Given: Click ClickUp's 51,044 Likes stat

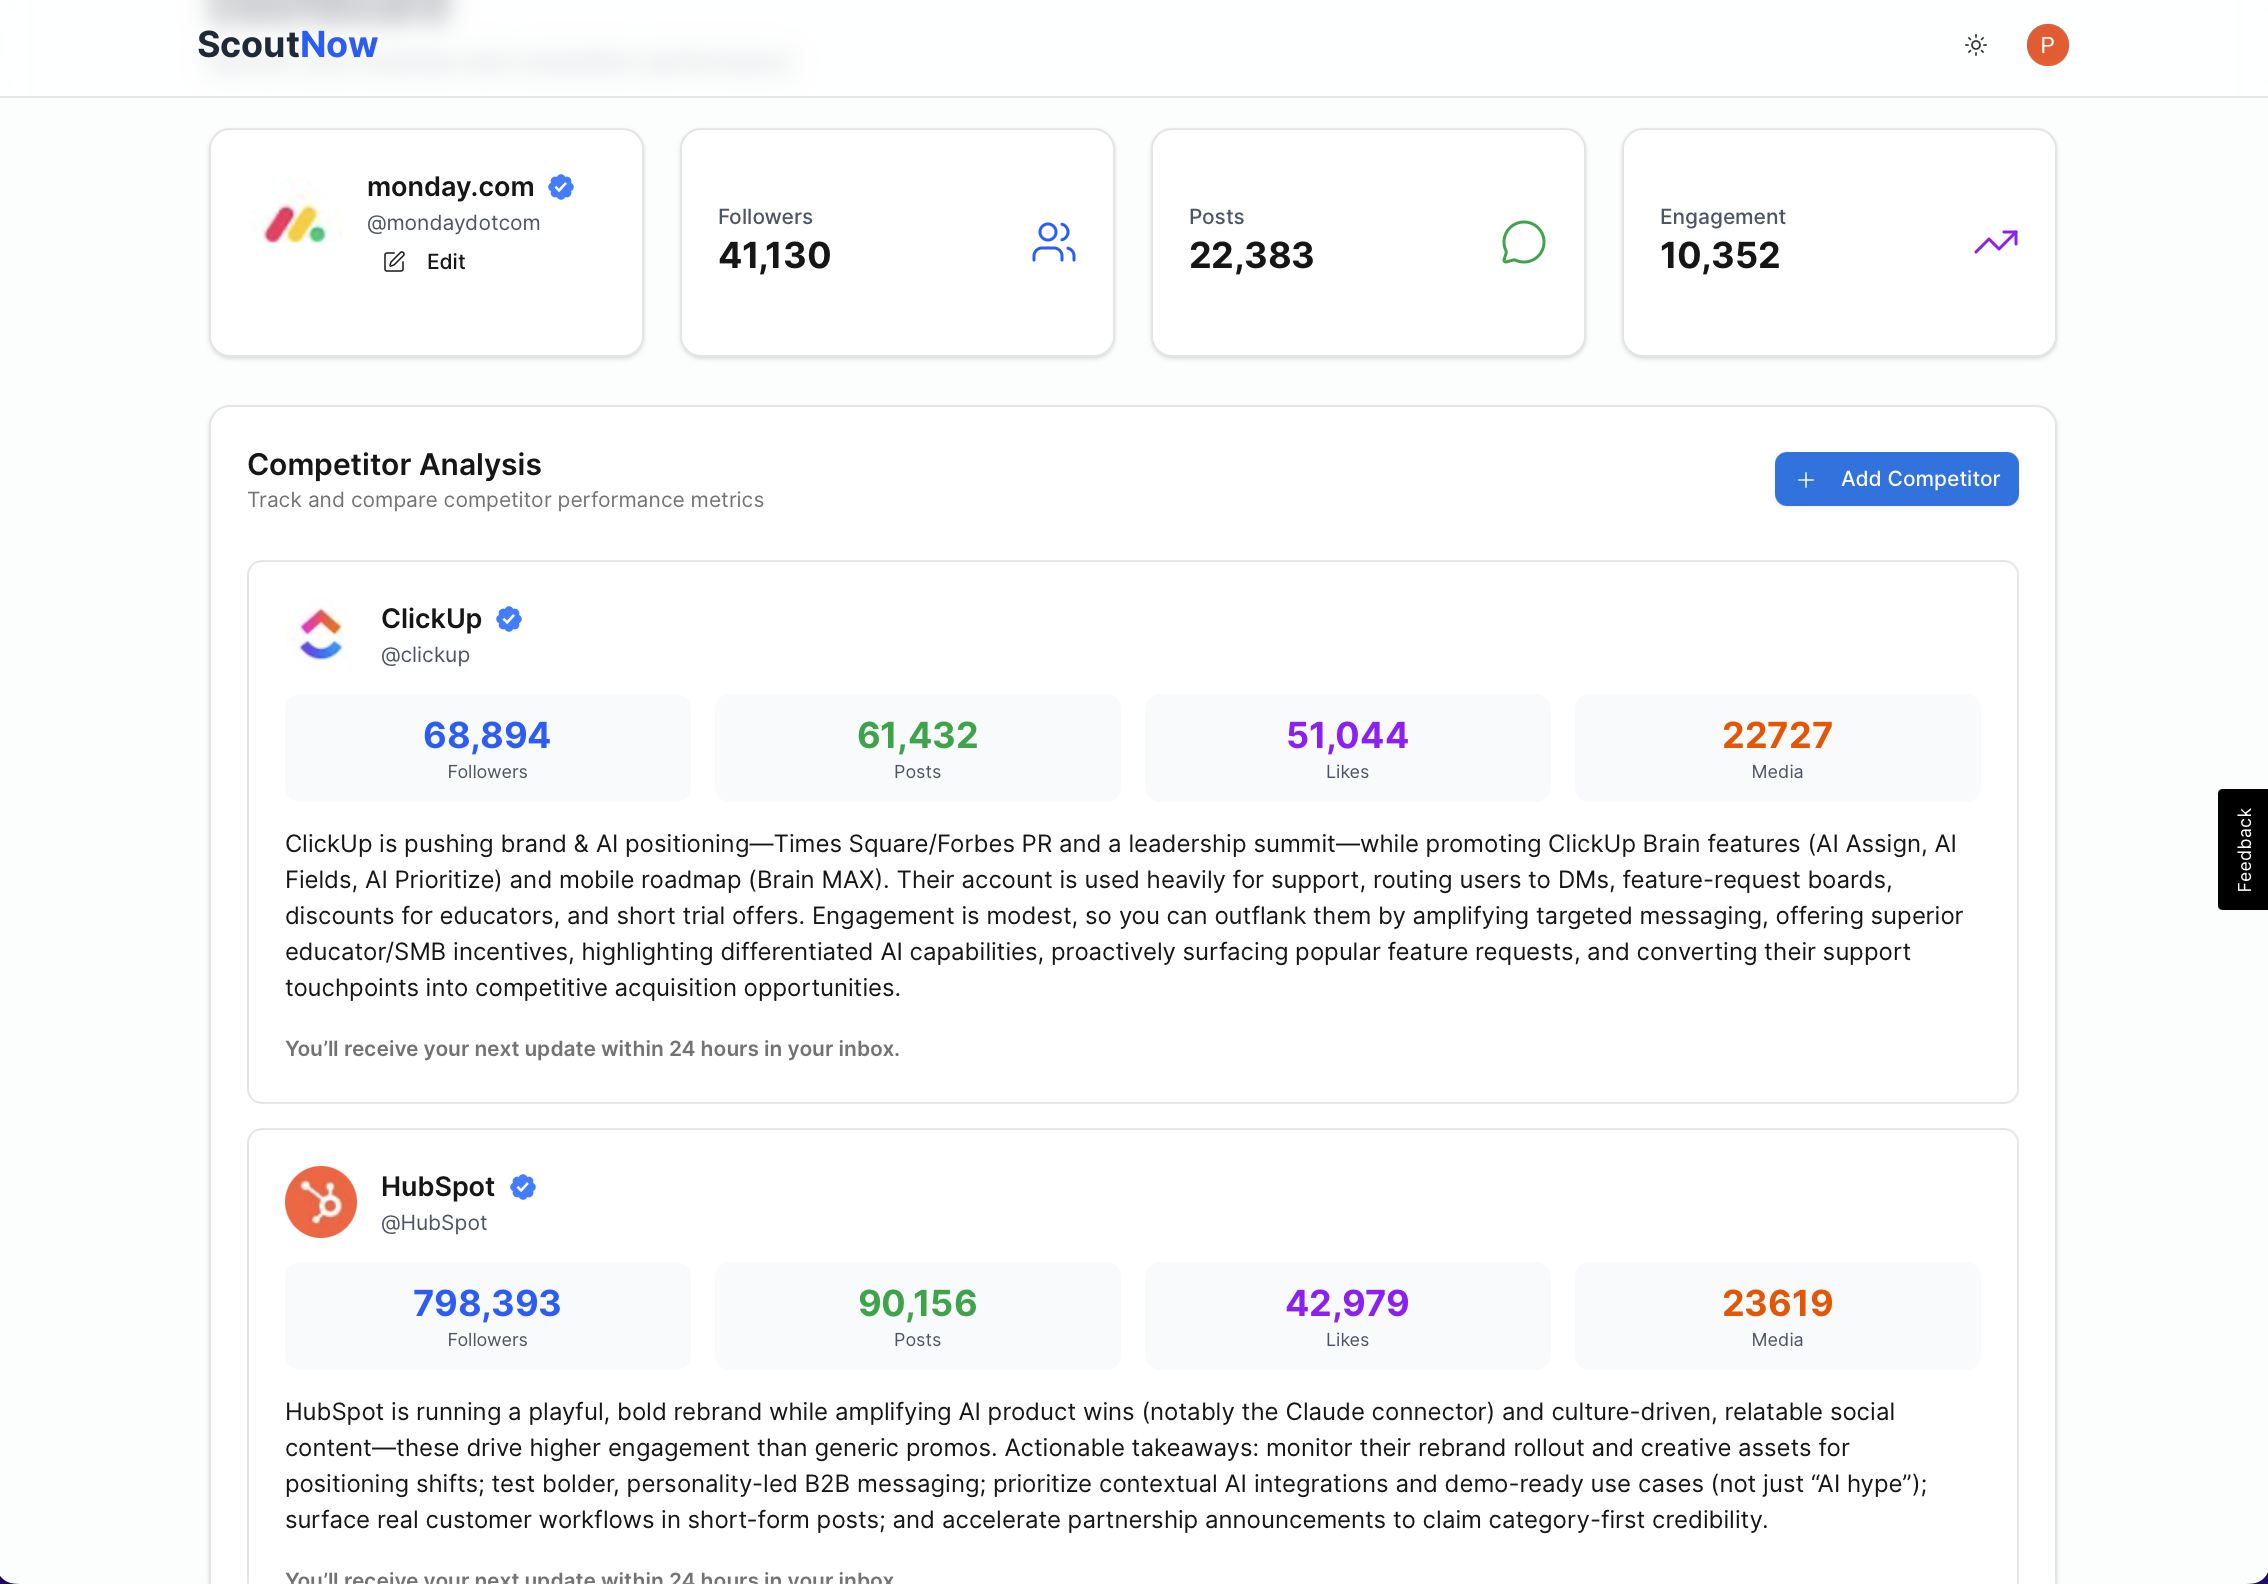Looking at the screenshot, I should (1347, 747).
